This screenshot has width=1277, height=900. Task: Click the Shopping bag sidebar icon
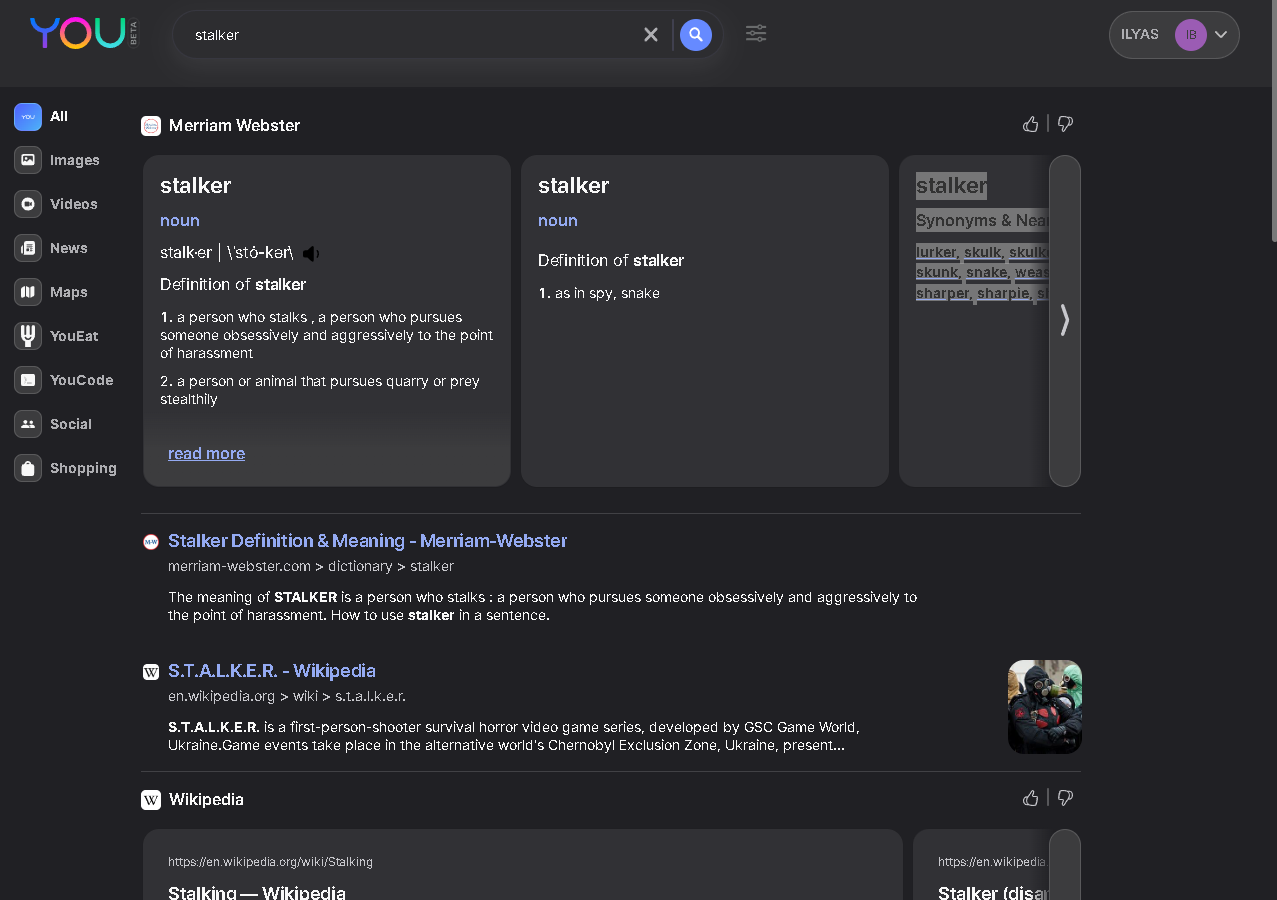tap(28, 468)
